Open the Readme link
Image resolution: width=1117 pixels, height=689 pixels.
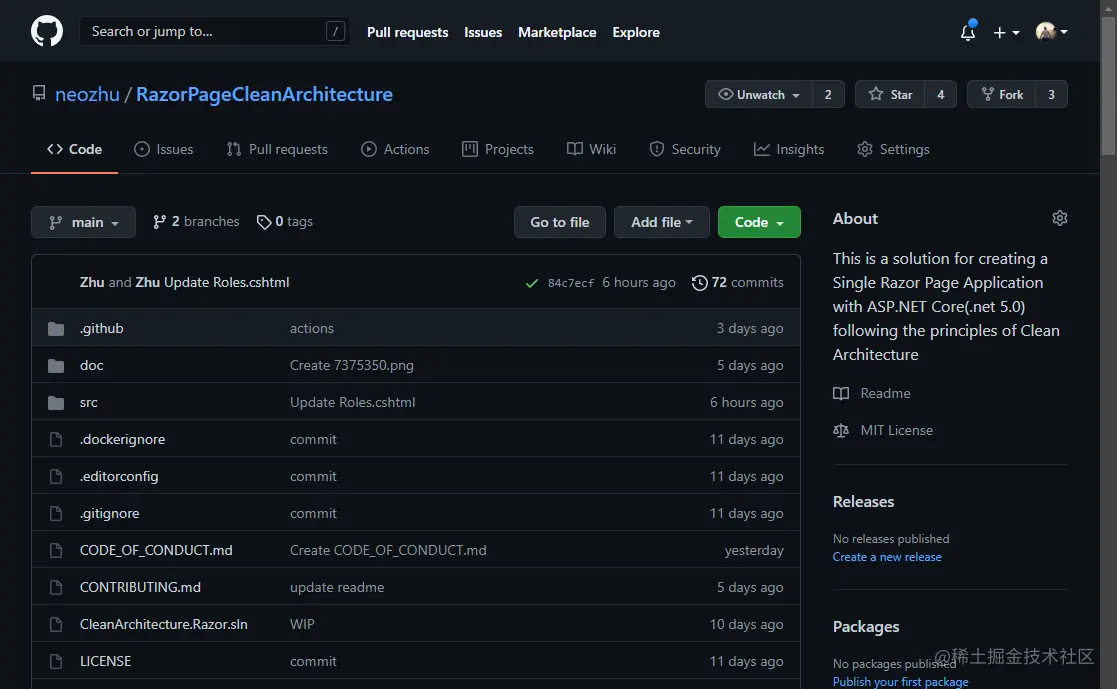pos(885,393)
